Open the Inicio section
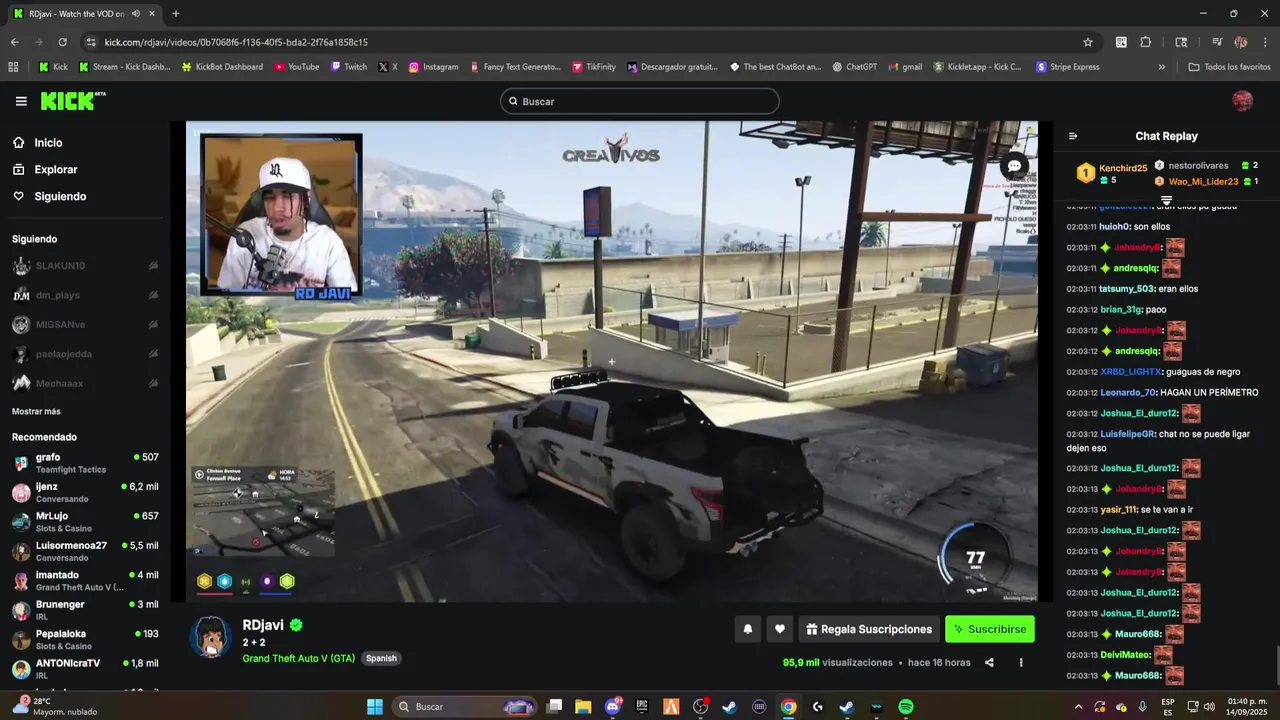The height and width of the screenshot is (720, 1280). (48, 143)
